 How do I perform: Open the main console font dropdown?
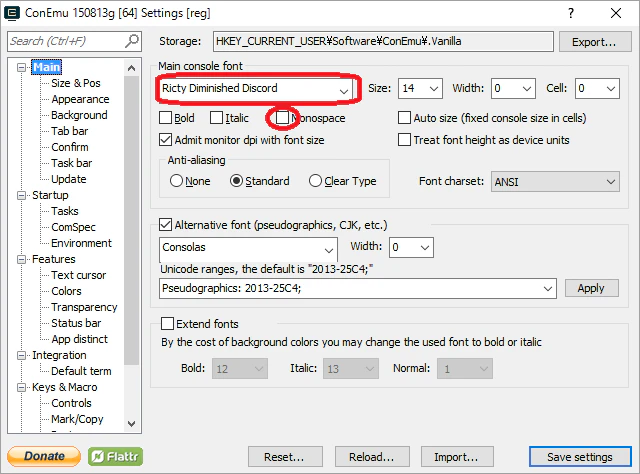[344, 91]
